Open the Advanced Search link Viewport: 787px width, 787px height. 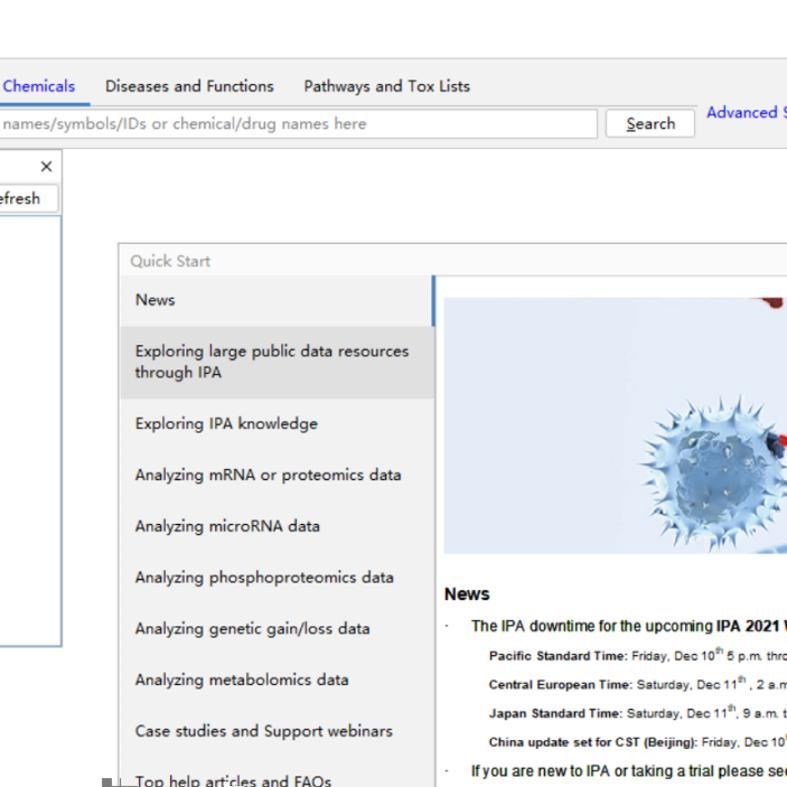pos(746,112)
